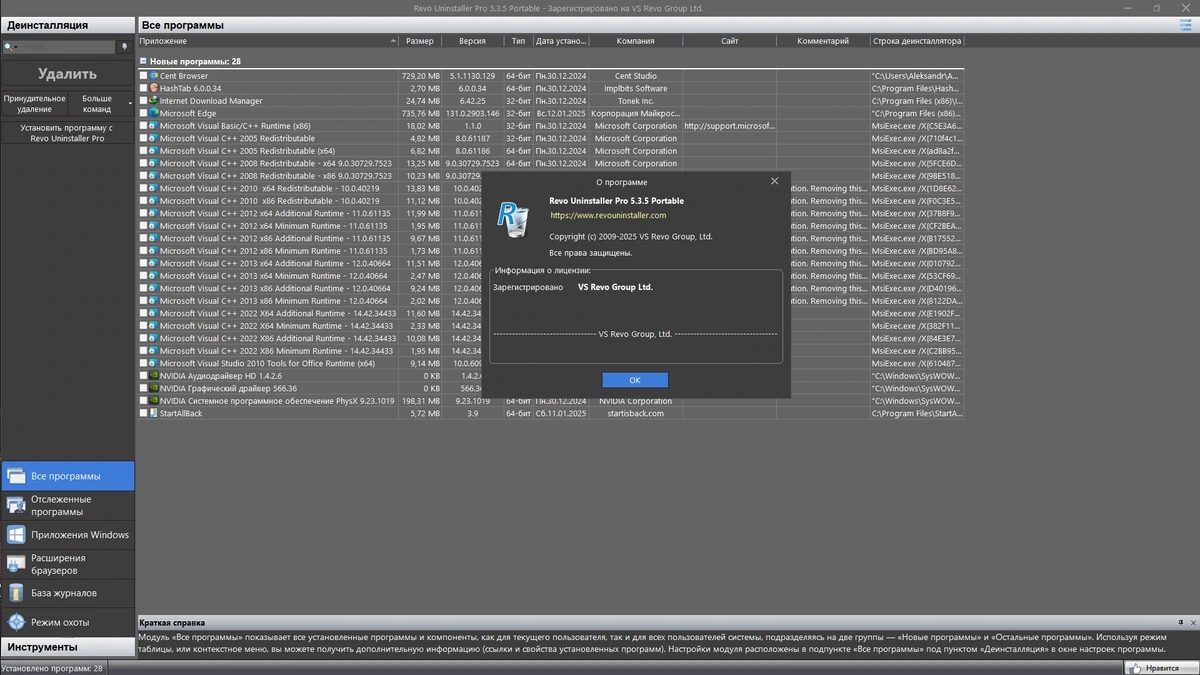Click the Комментарий column header
The width and height of the screenshot is (1200, 675).
pos(823,41)
